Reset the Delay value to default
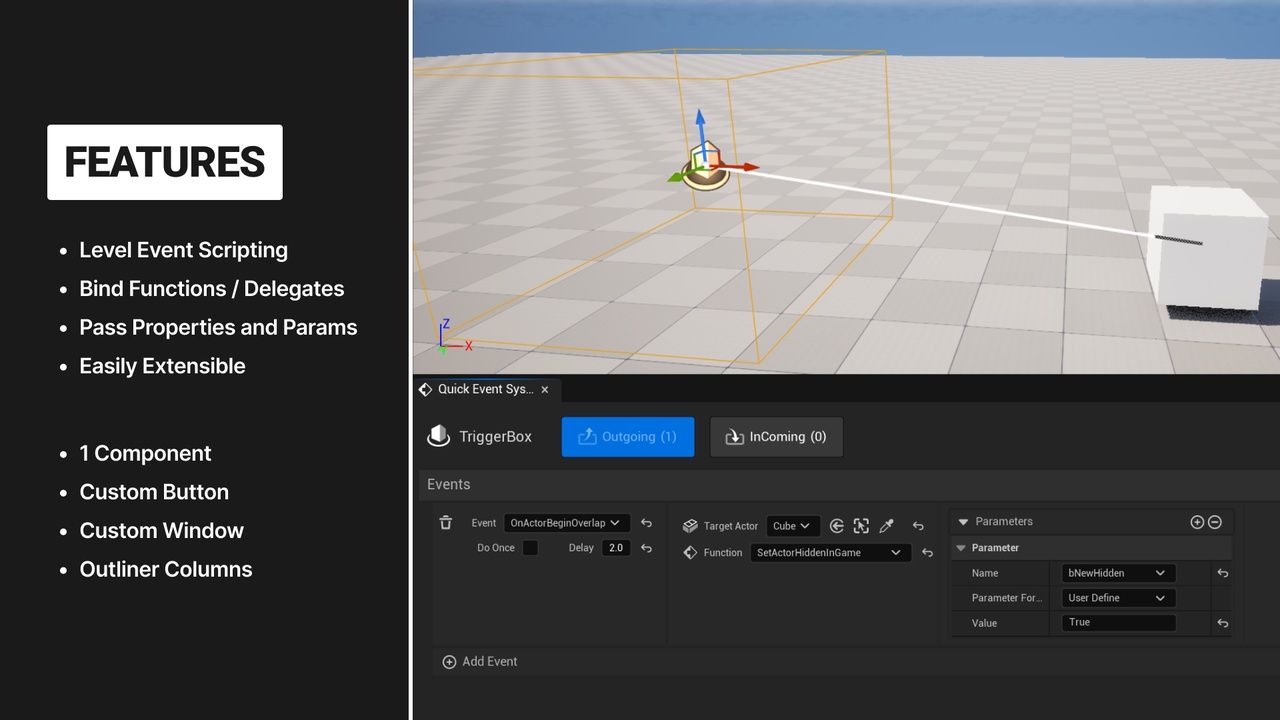Viewport: 1280px width, 720px height. (646, 548)
